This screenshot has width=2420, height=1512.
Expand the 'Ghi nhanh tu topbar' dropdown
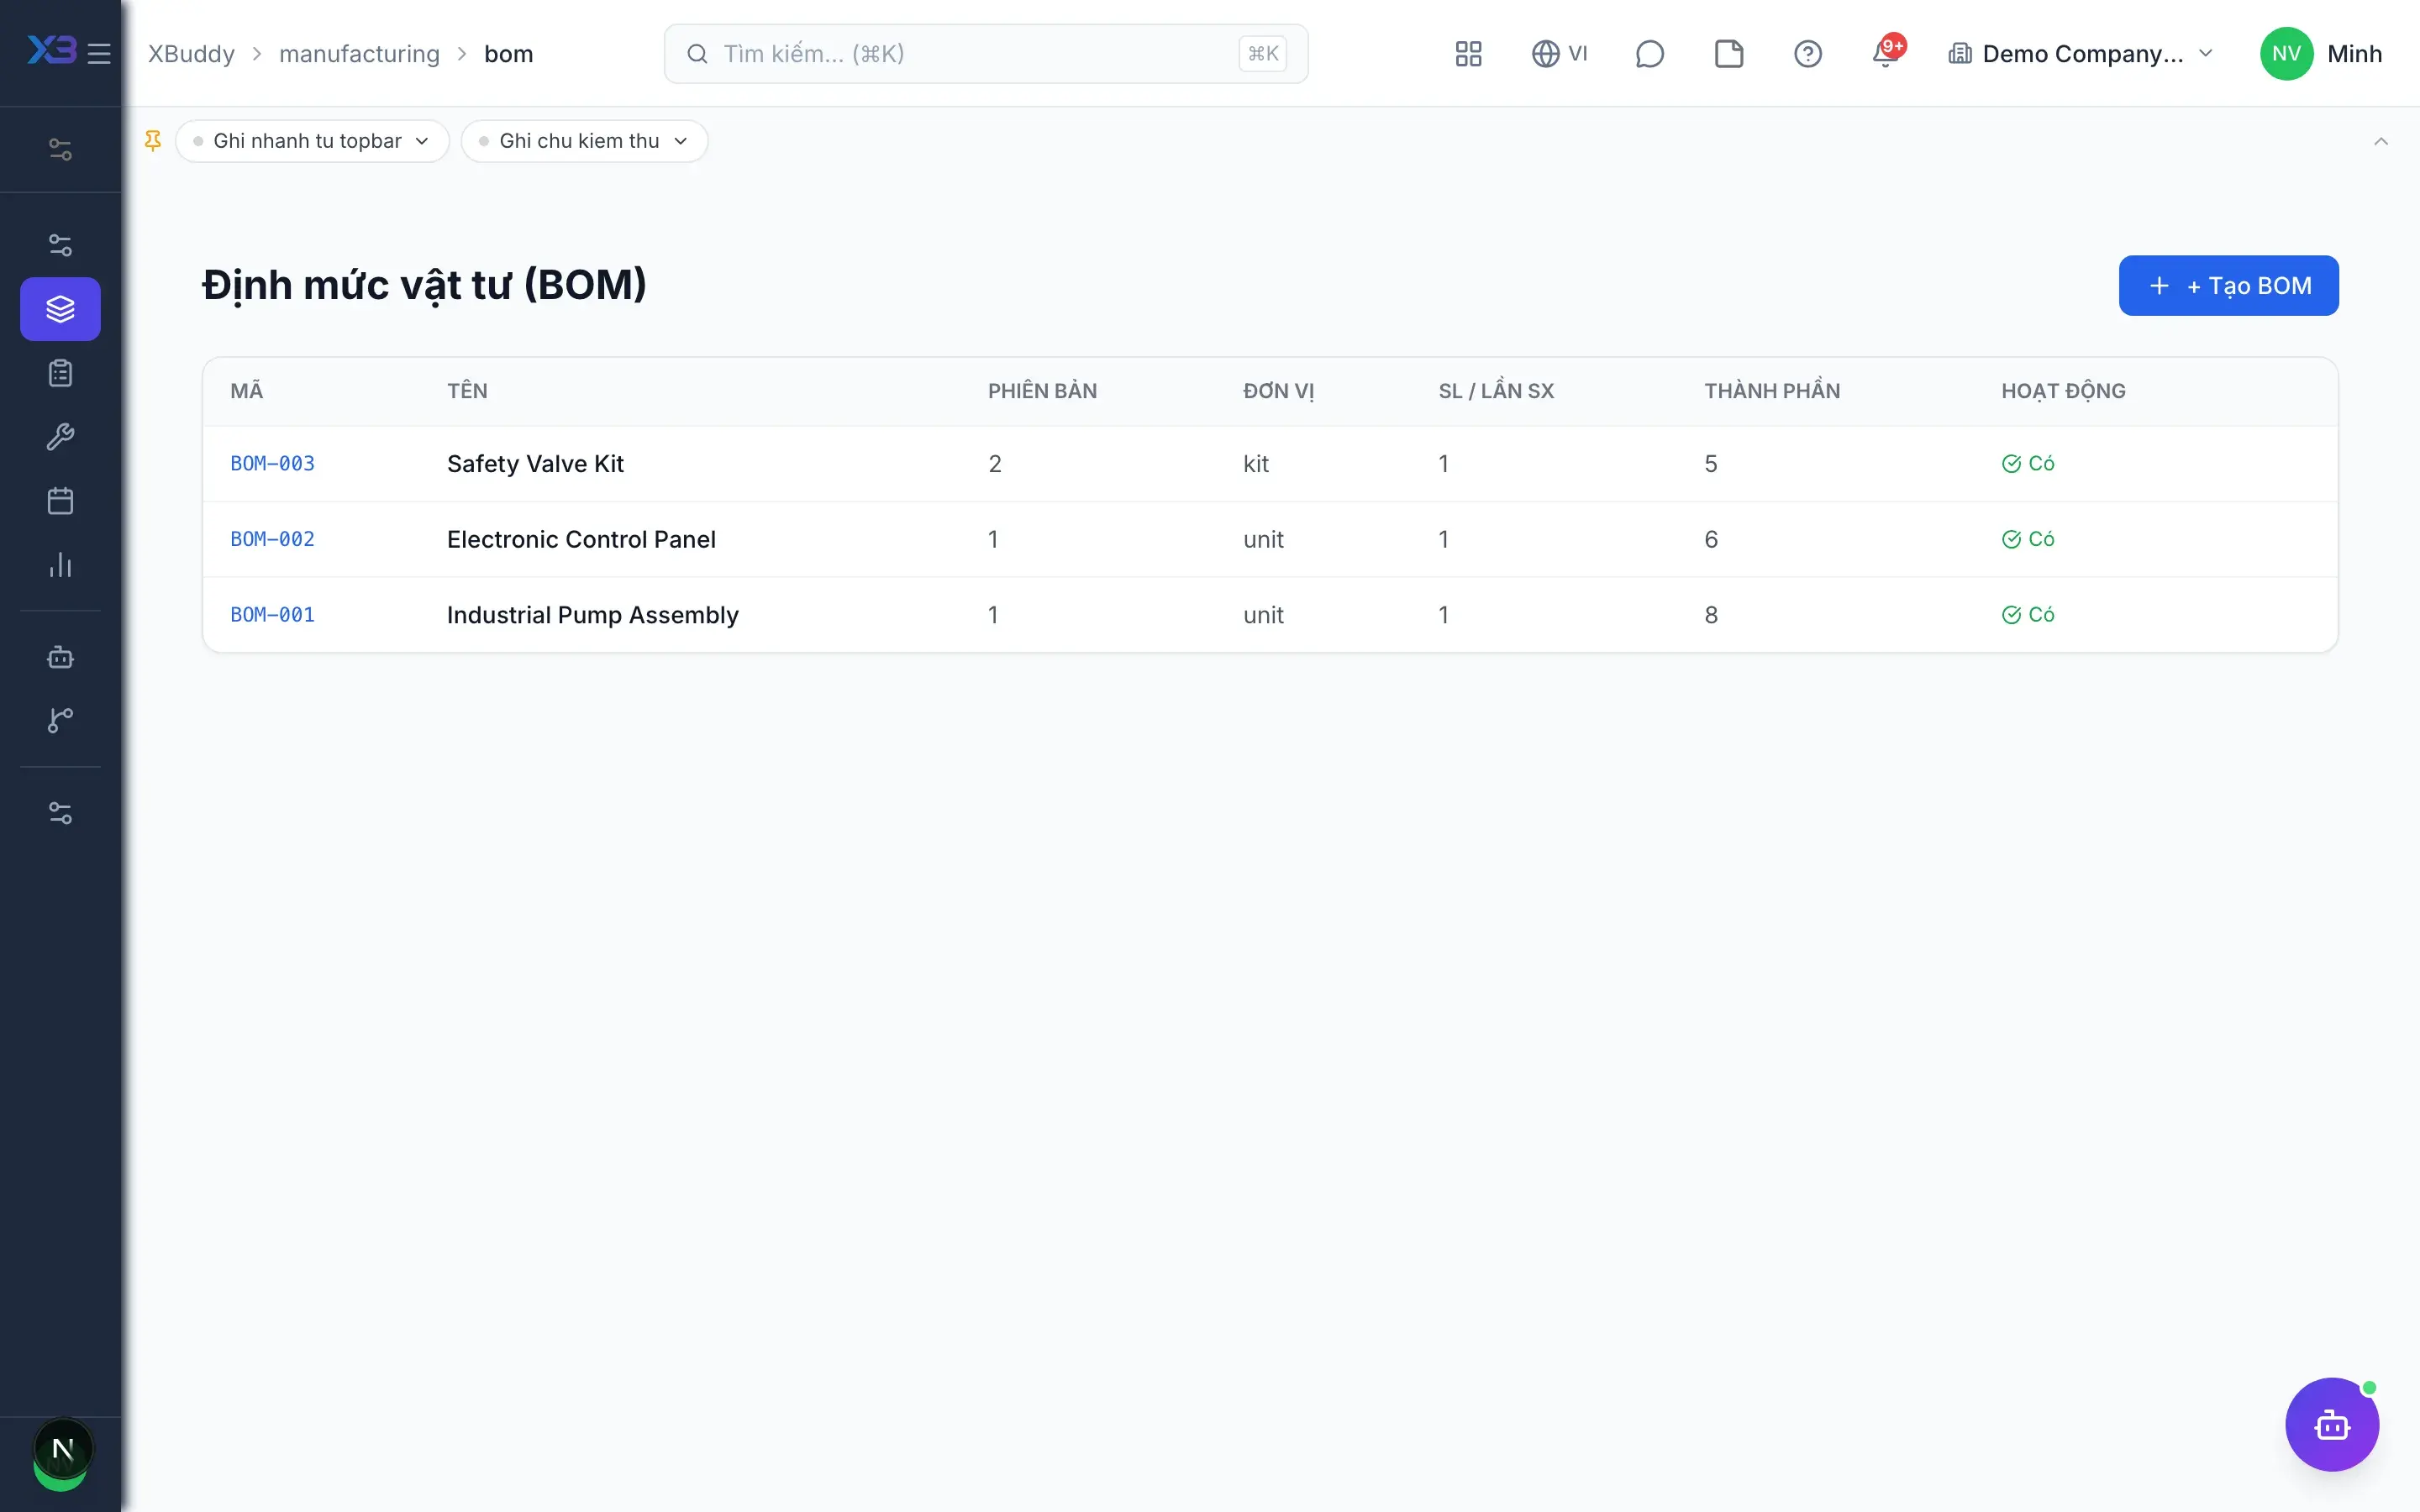tap(312, 141)
